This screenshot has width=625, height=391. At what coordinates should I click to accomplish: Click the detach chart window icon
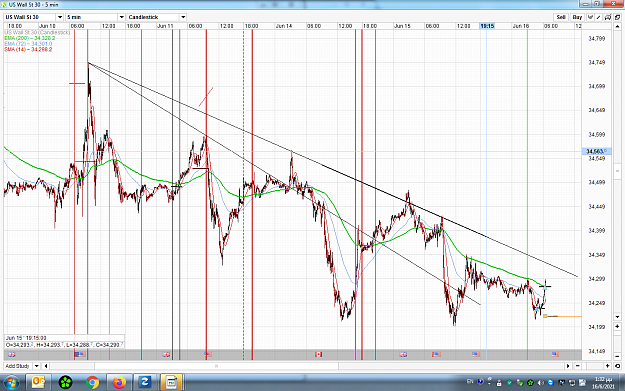click(x=617, y=17)
